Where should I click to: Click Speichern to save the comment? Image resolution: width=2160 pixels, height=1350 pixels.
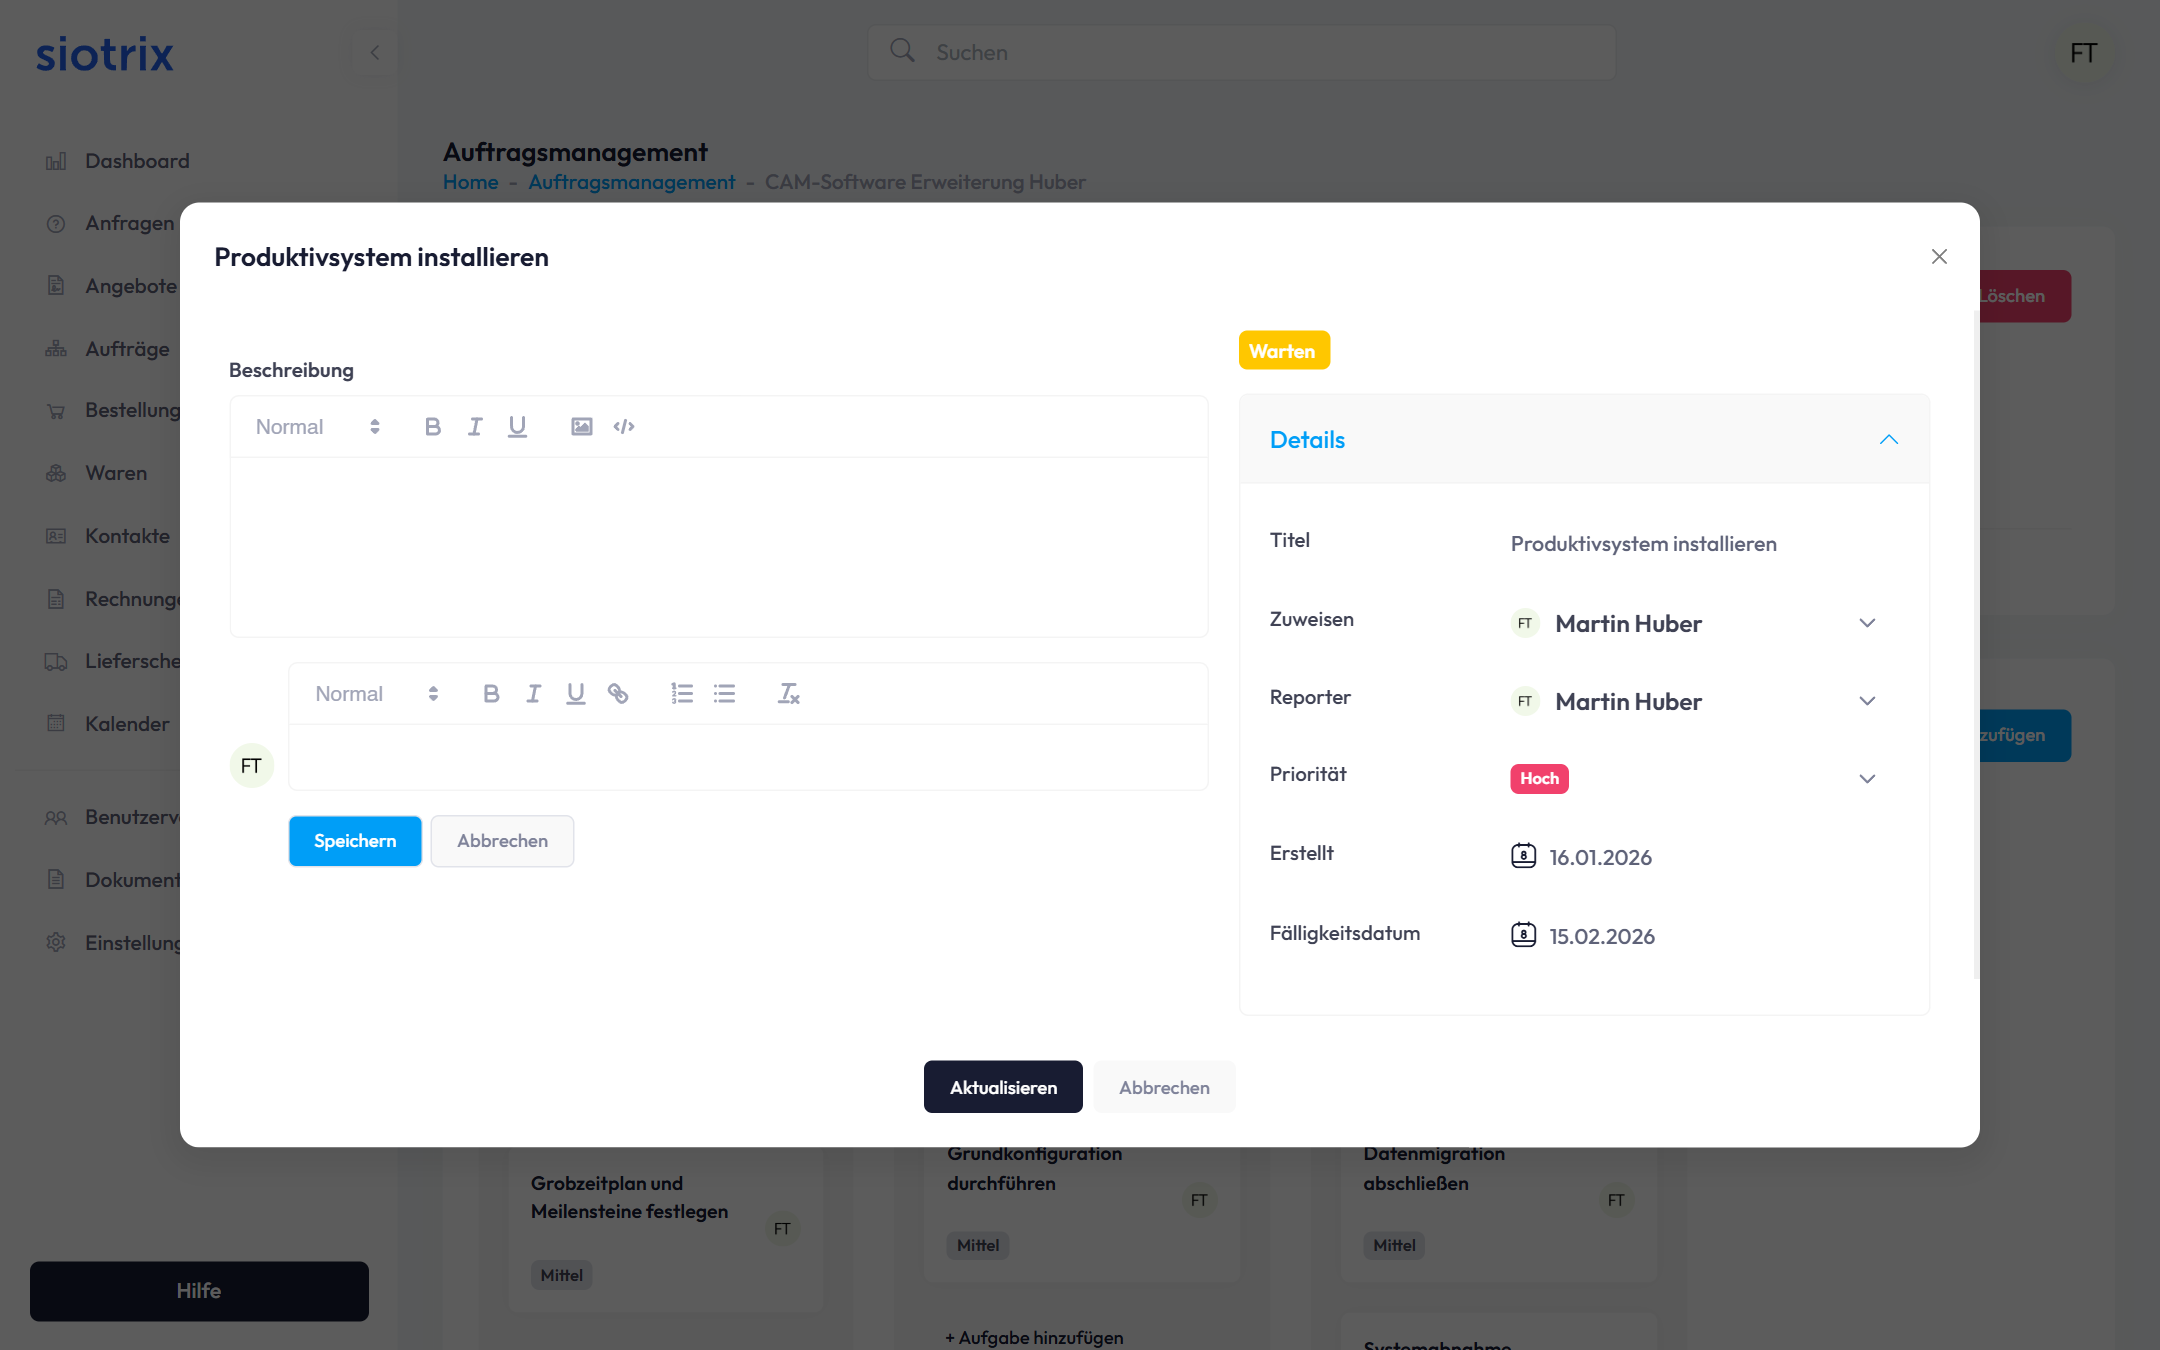(355, 841)
